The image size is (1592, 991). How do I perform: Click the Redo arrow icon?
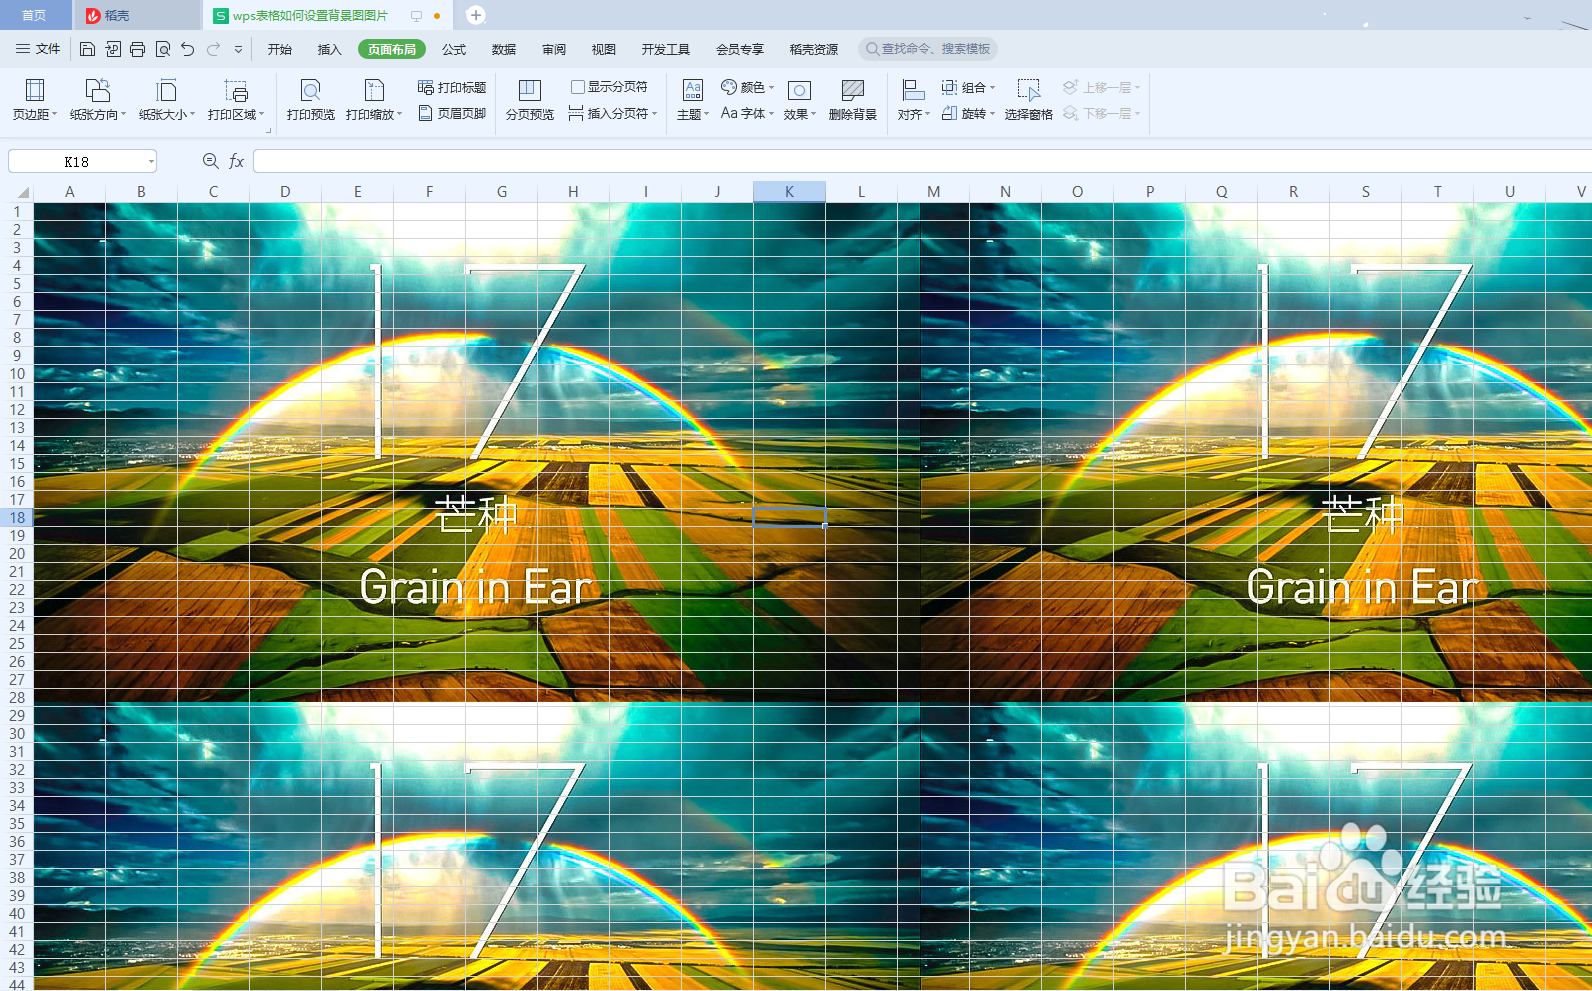213,49
